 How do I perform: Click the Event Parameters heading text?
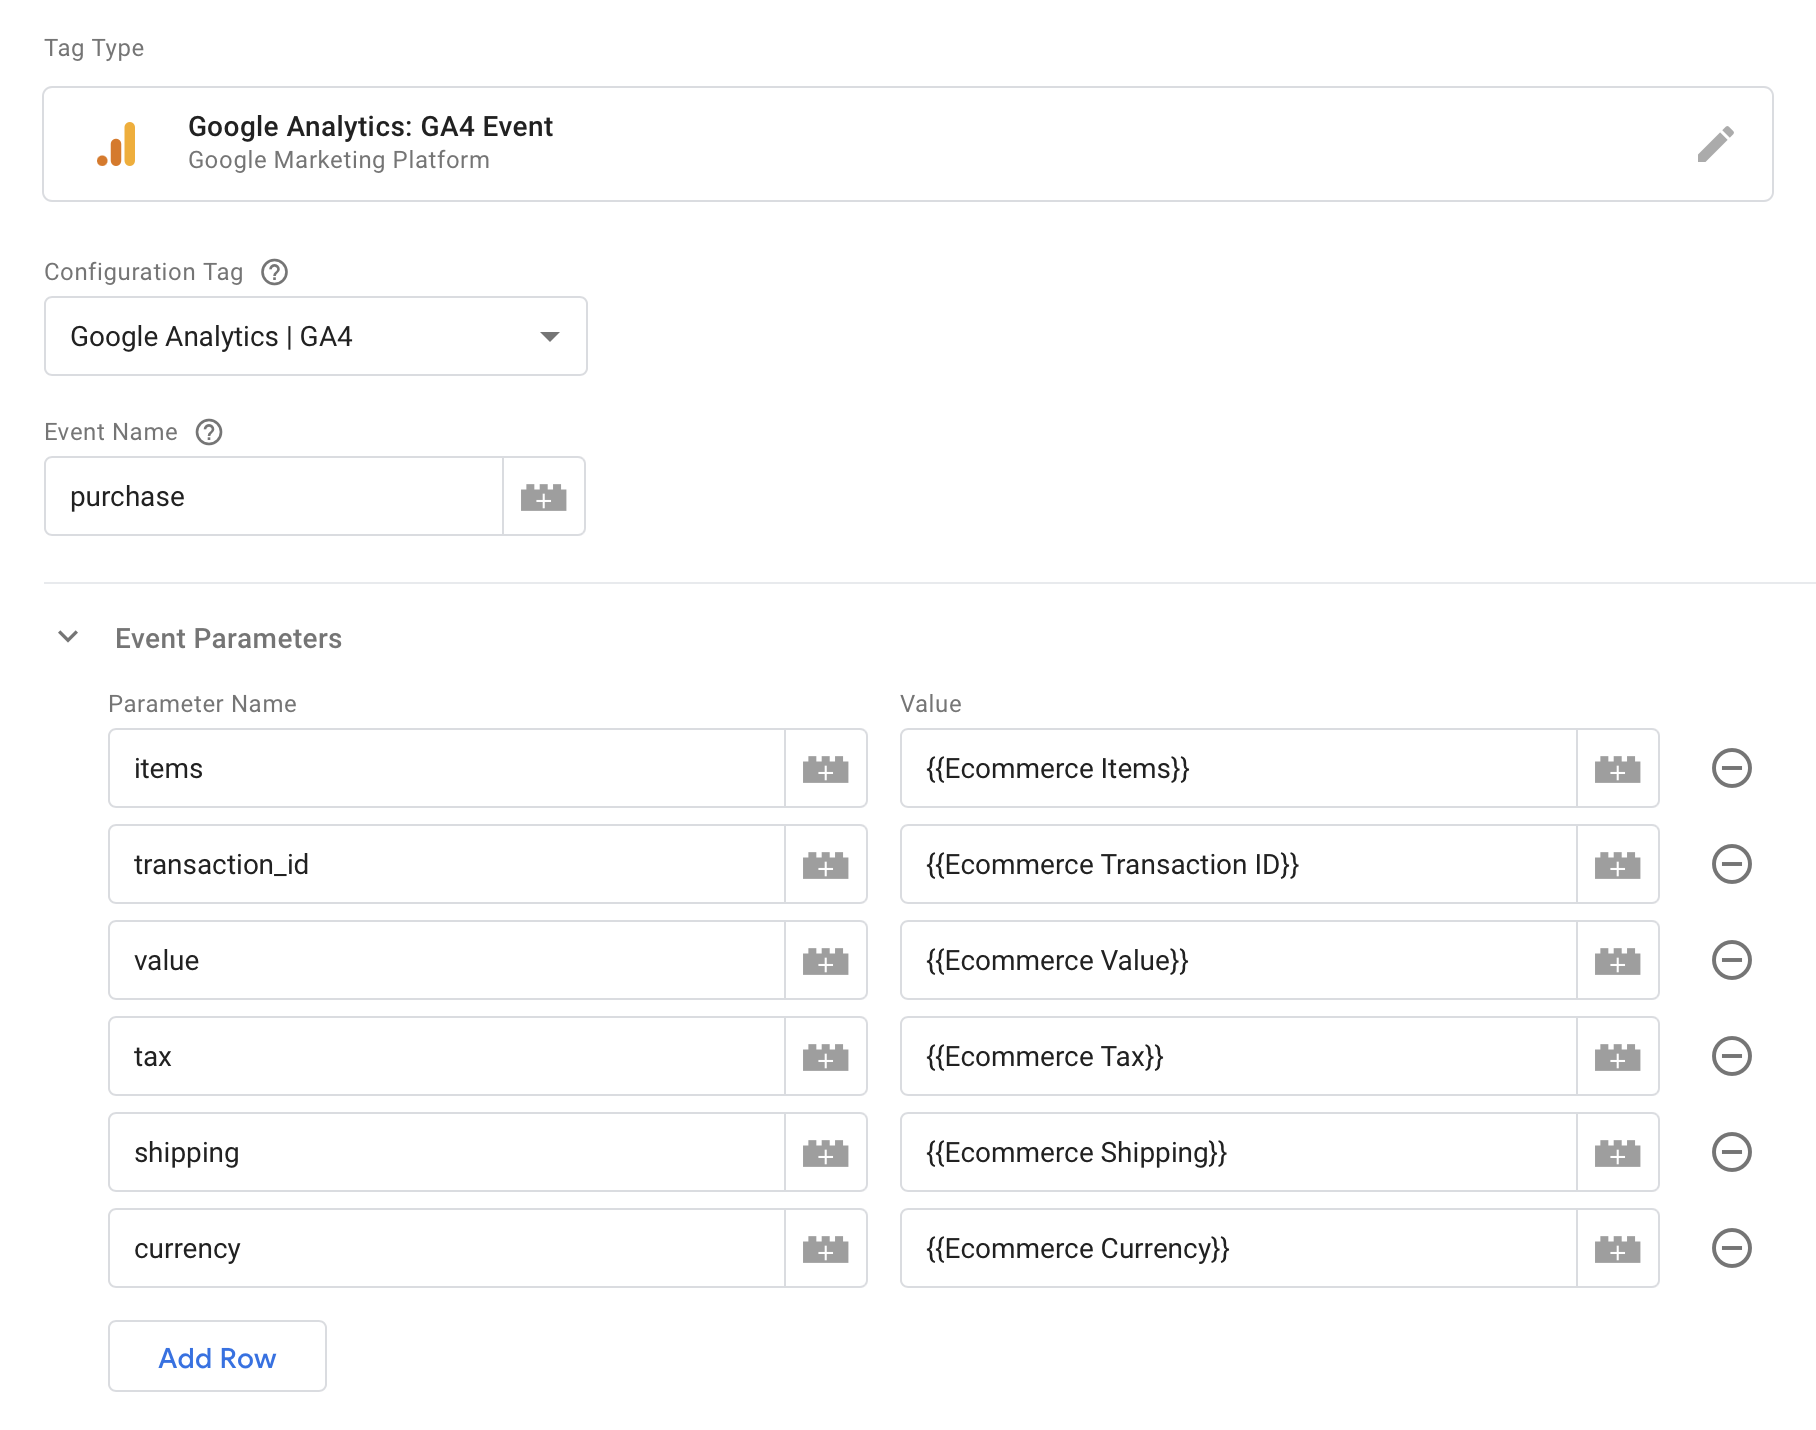228,638
